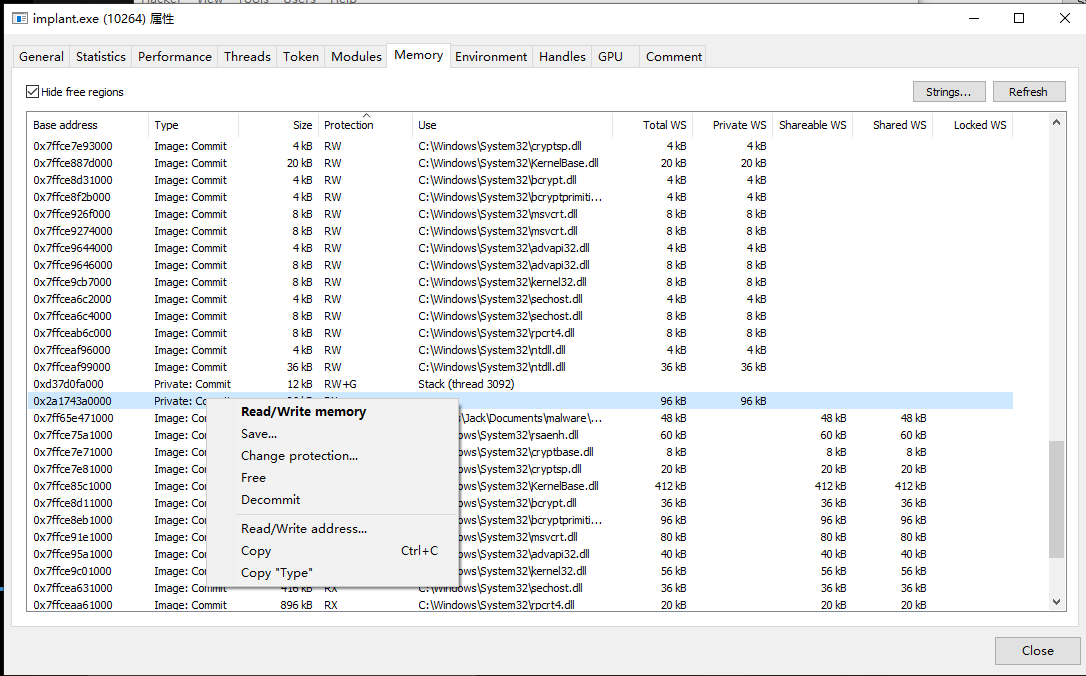Image resolution: width=1086 pixels, height=676 pixels.
Task: Click the Strings... button
Action: click(x=948, y=92)
